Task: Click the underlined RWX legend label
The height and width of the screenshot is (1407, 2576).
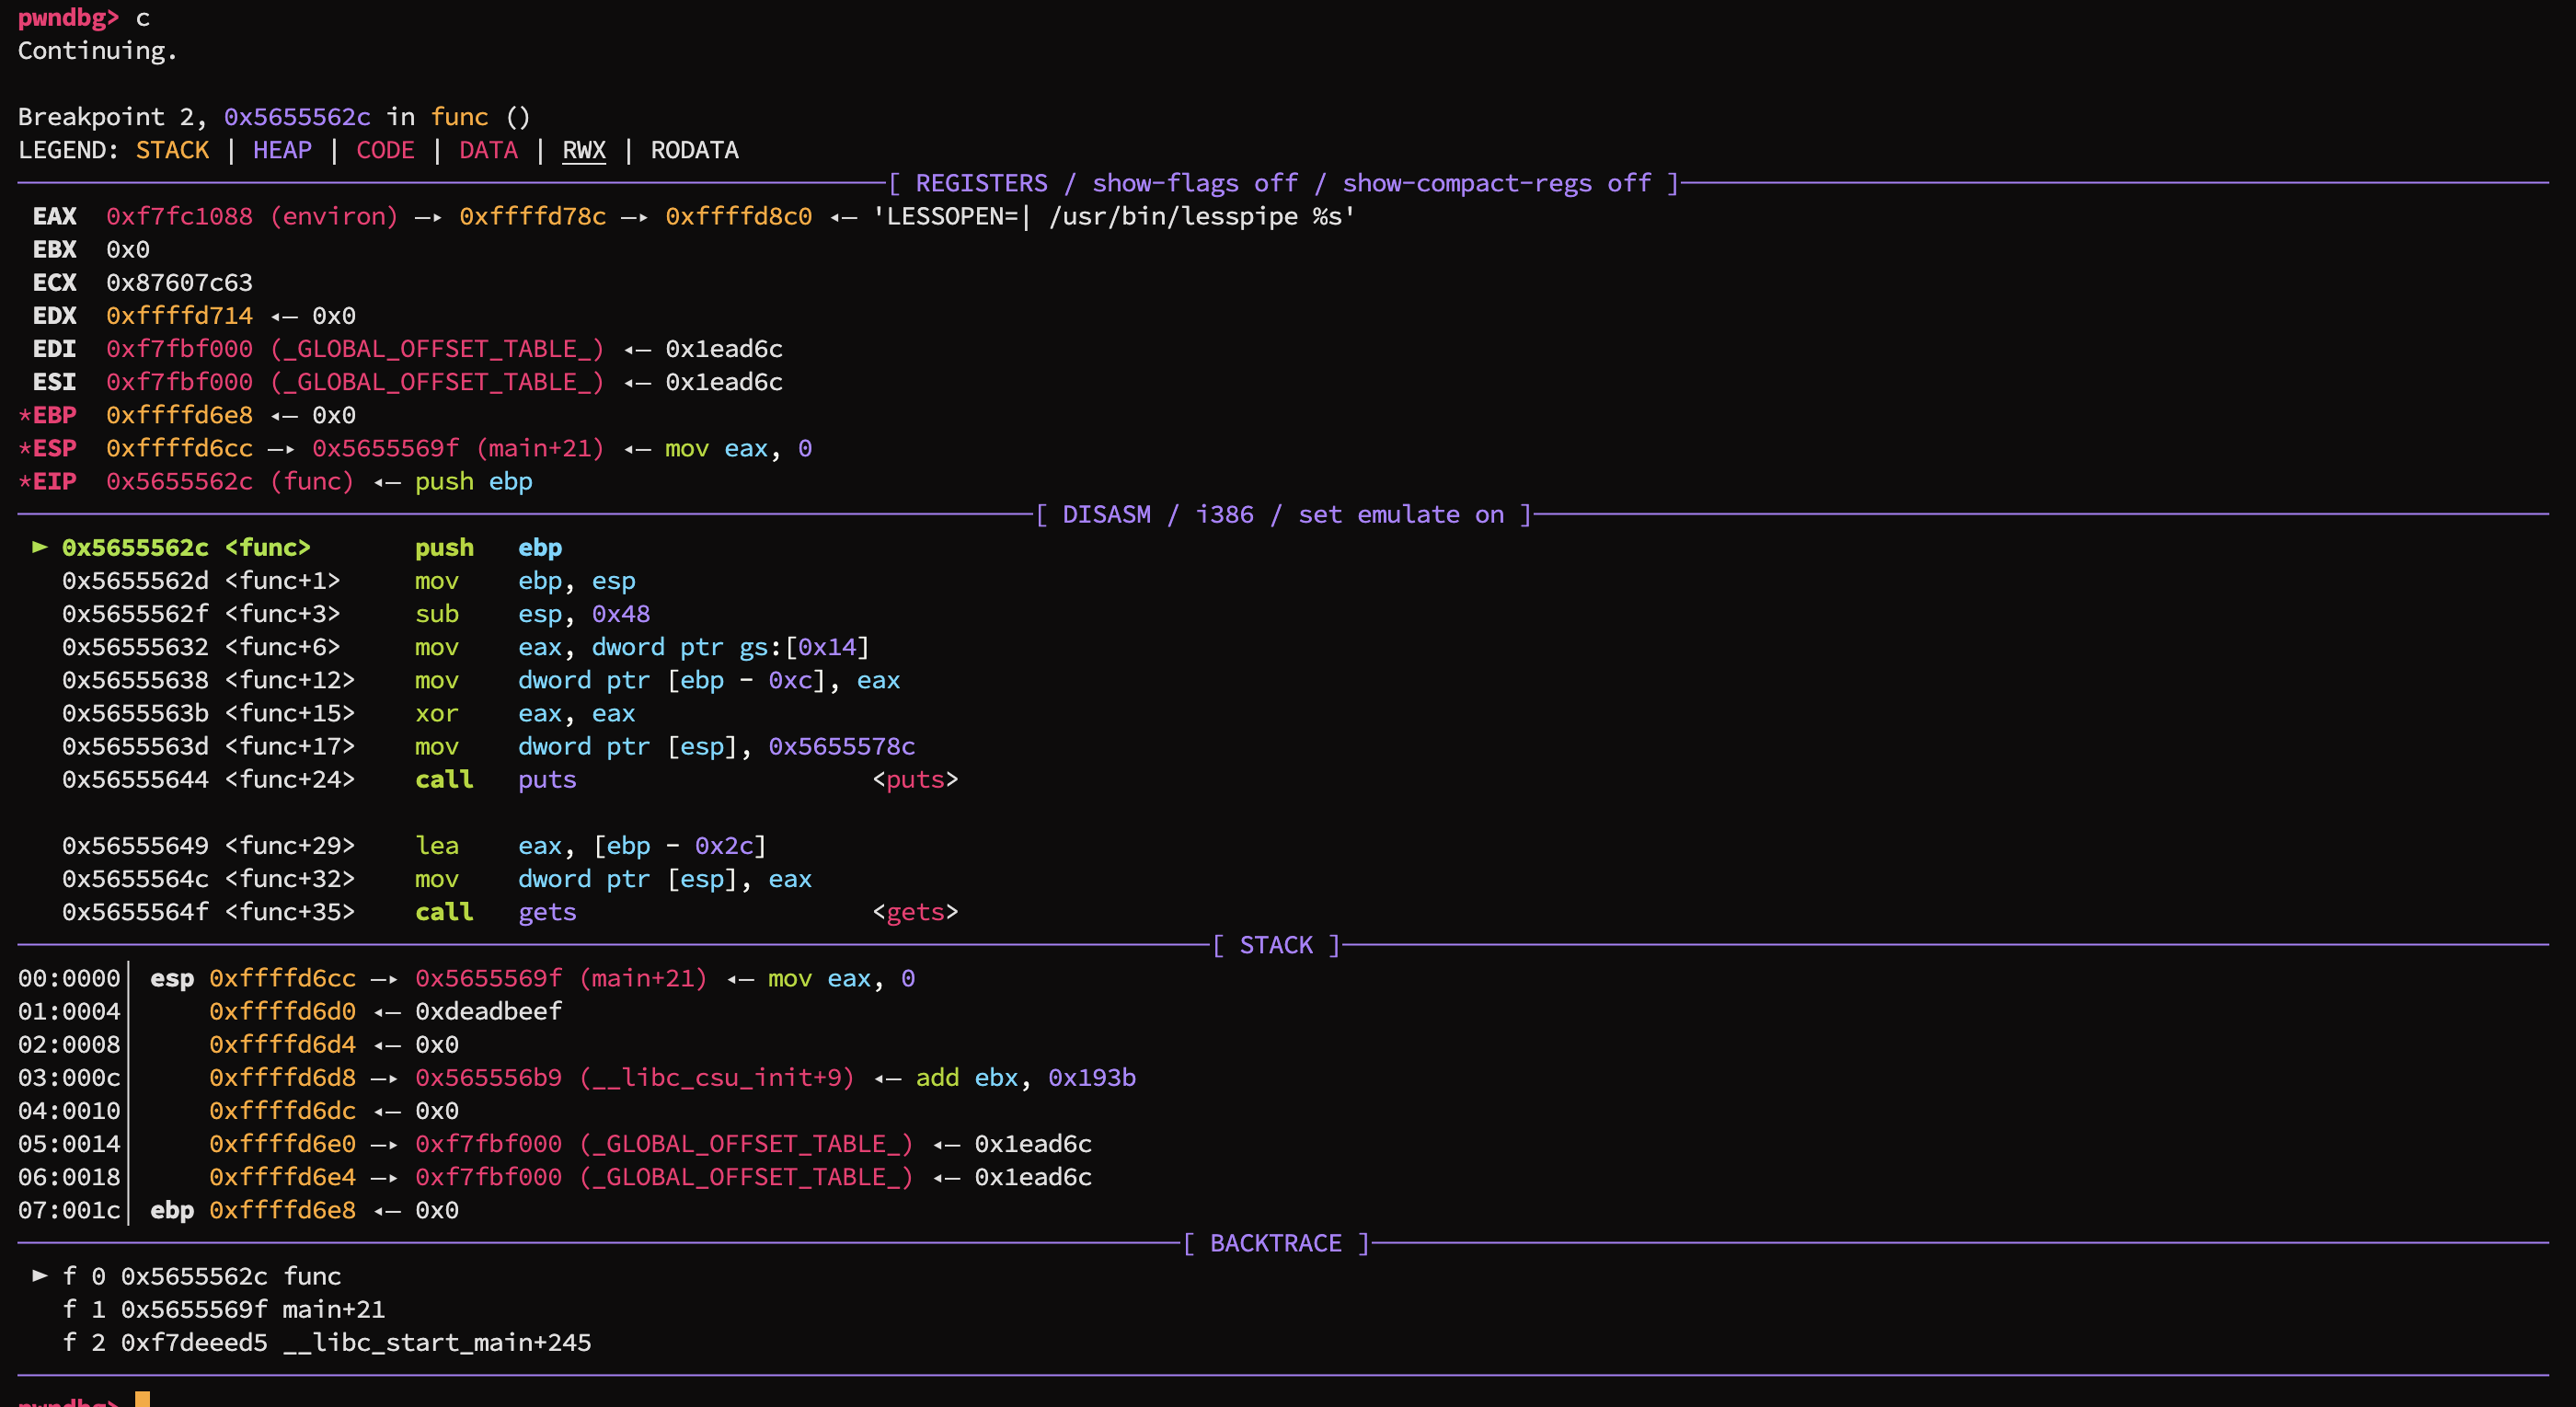Action: point(584,150)
